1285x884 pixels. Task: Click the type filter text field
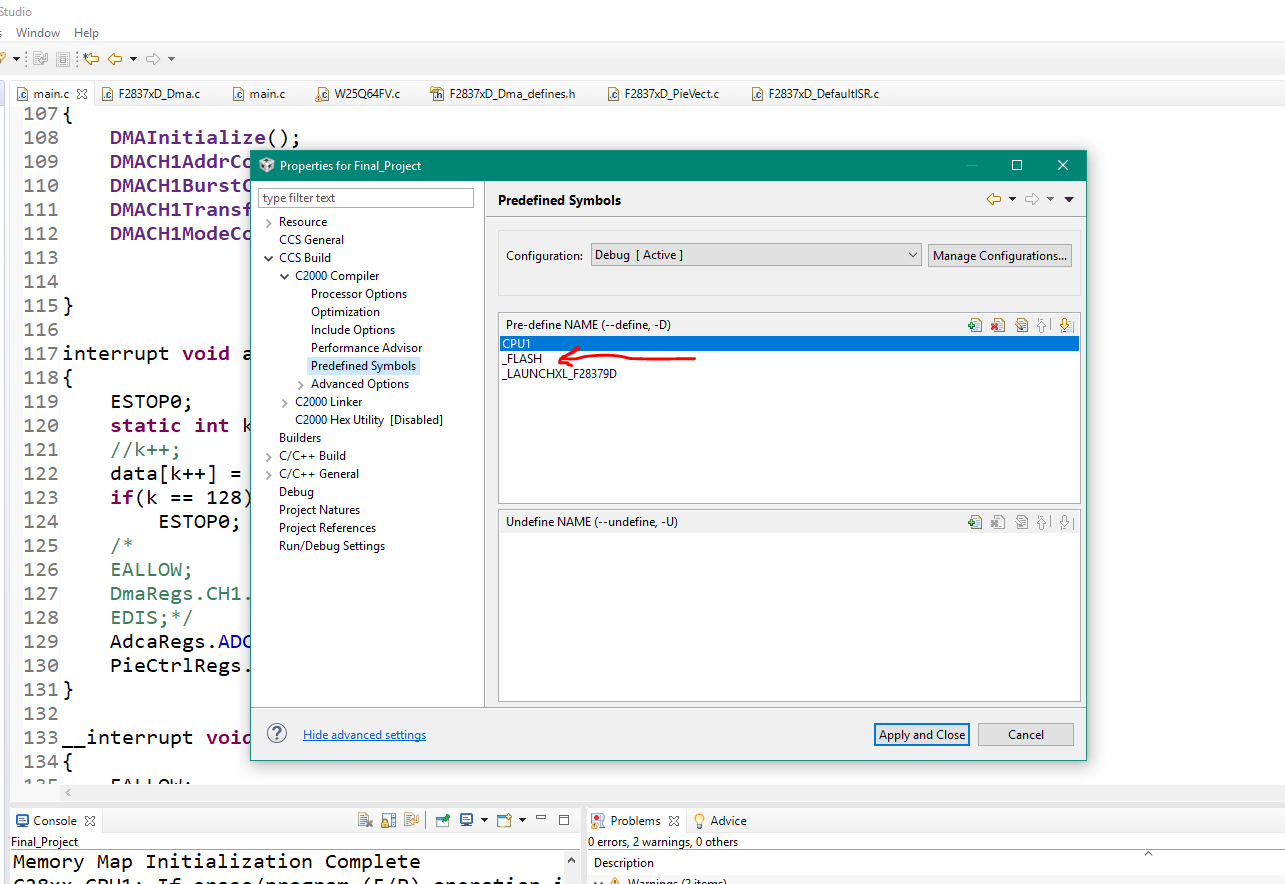(x=366, y=198)
